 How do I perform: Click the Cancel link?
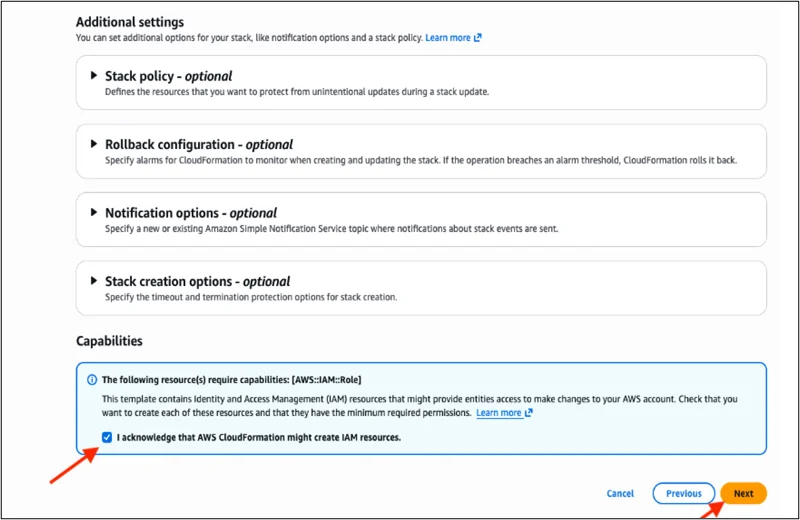(x=620, y=493)
